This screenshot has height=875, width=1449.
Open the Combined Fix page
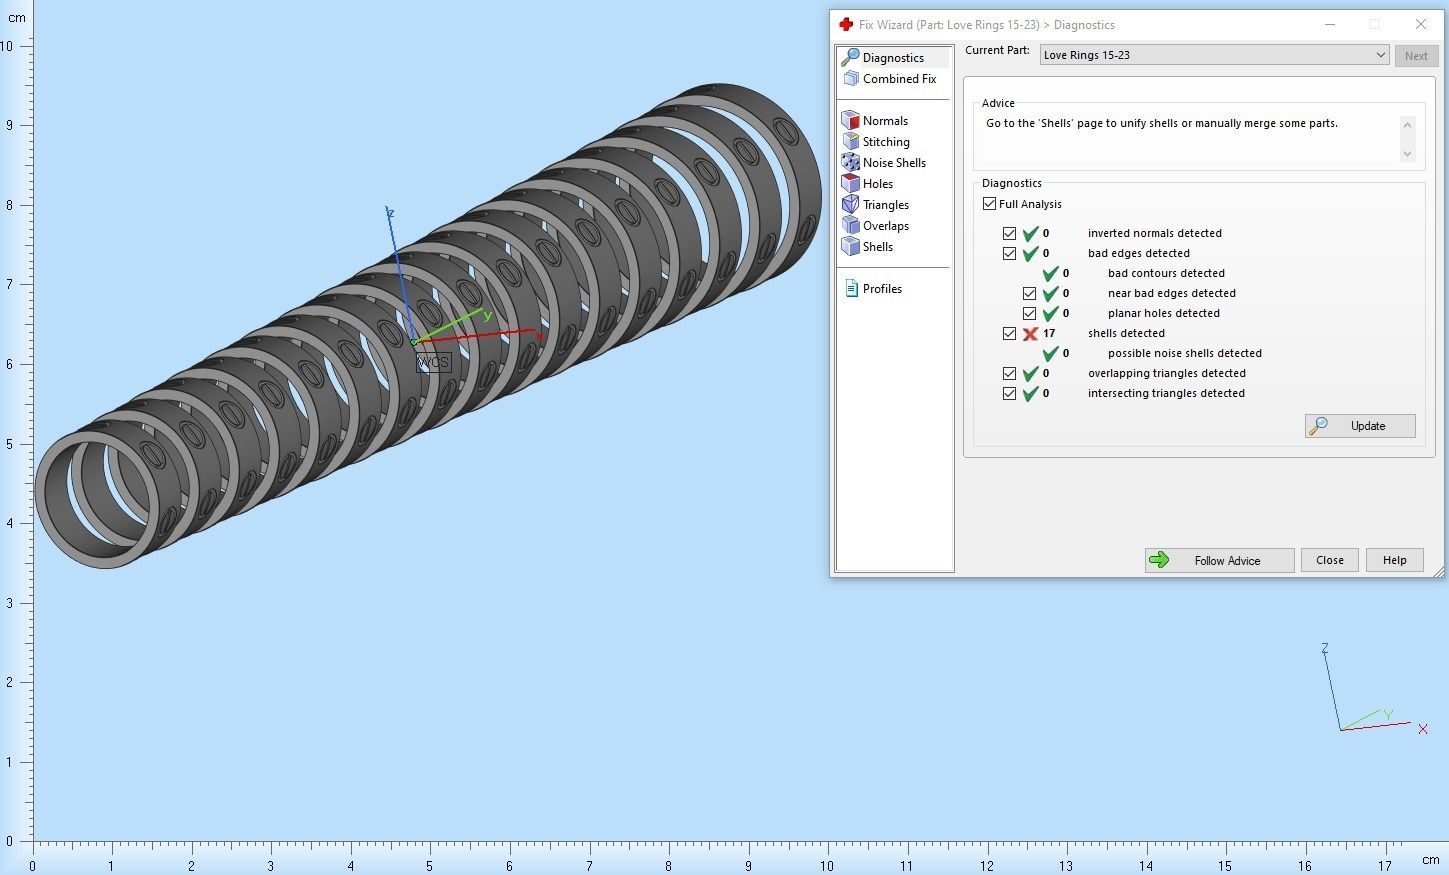pos(899,79)
